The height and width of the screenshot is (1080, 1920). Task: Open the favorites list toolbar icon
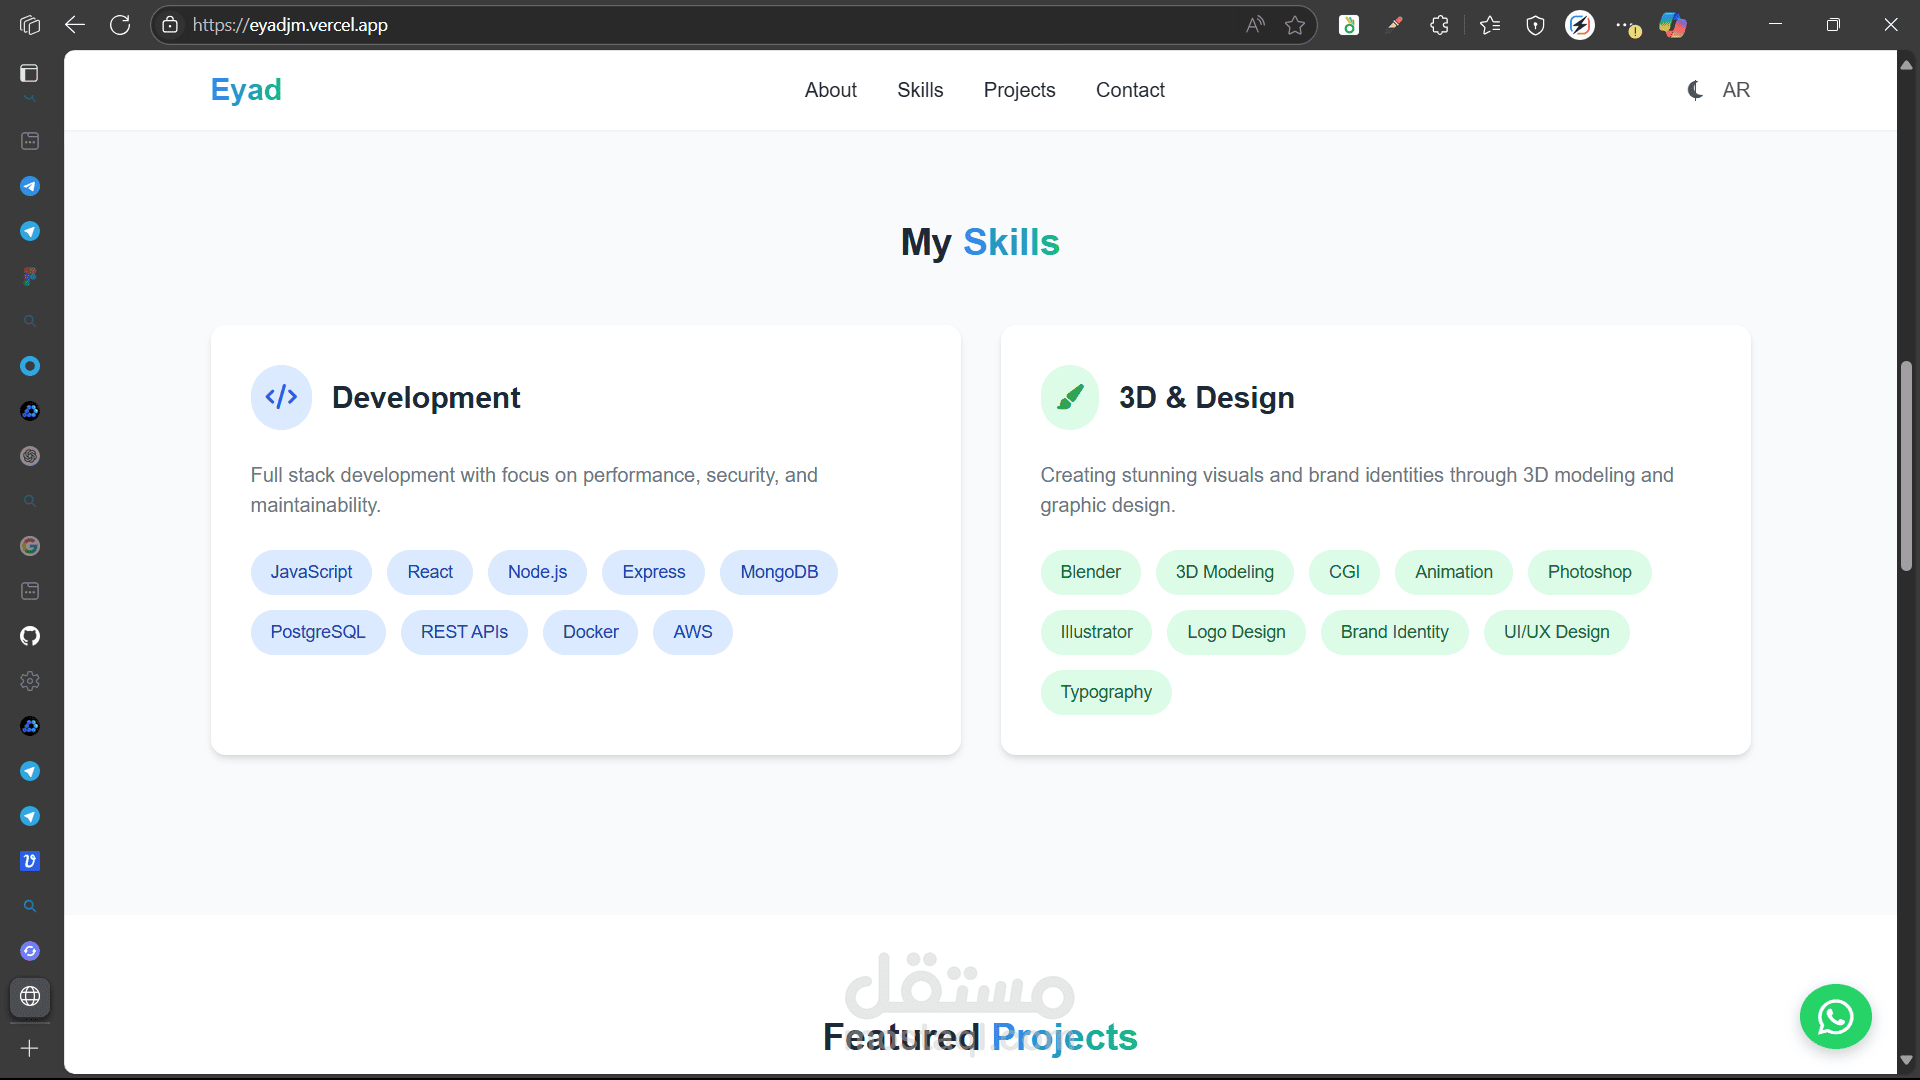(x=1490, y=25)
